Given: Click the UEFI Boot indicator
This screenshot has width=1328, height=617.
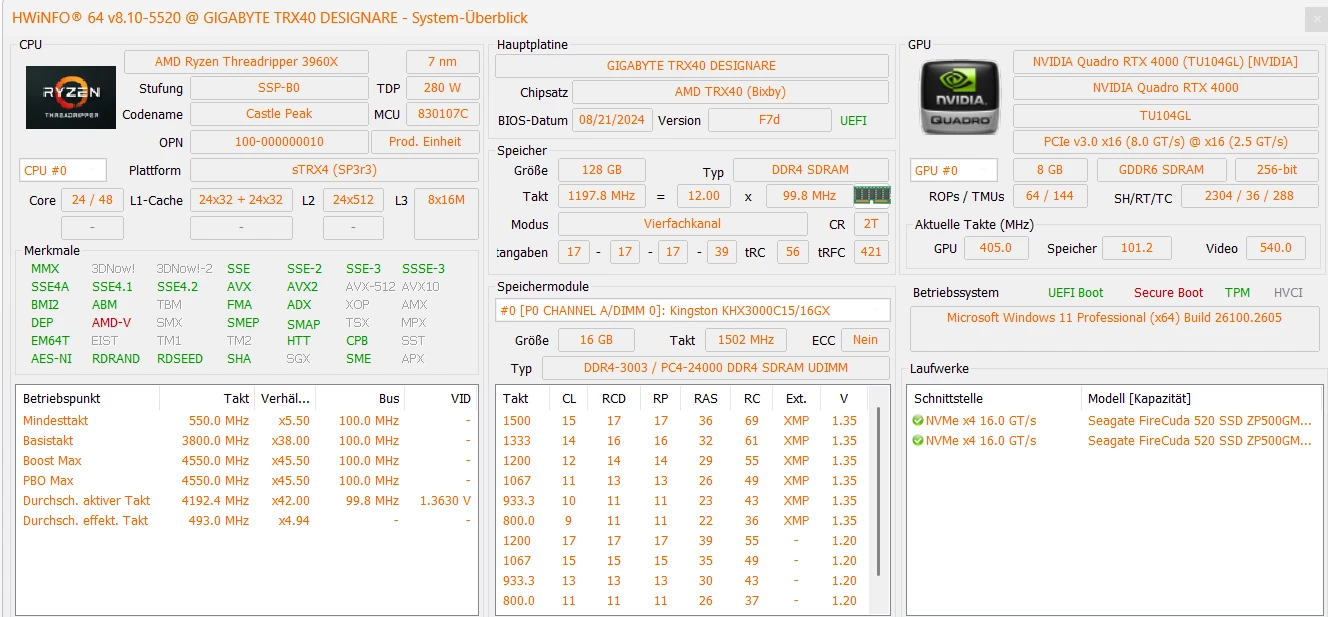Looking at the screenshot, I should coord(1075,293).
